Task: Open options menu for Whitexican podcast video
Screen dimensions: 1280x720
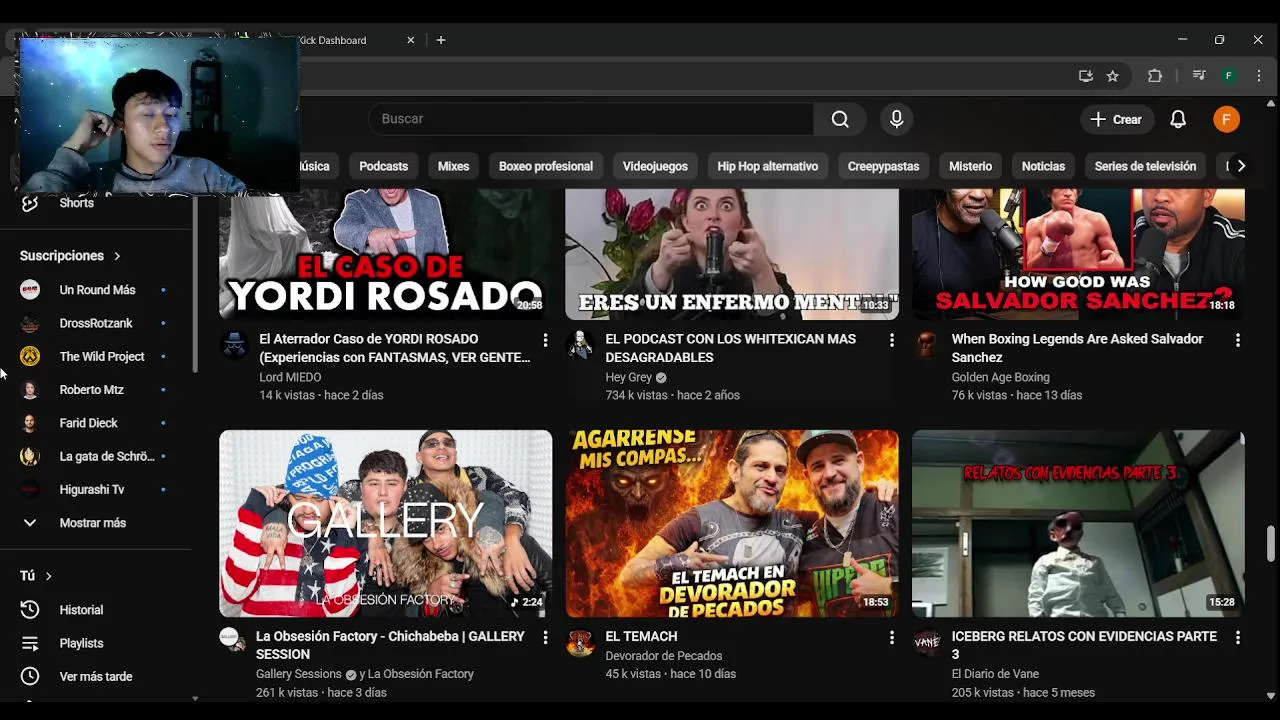Action: (891, 340)
